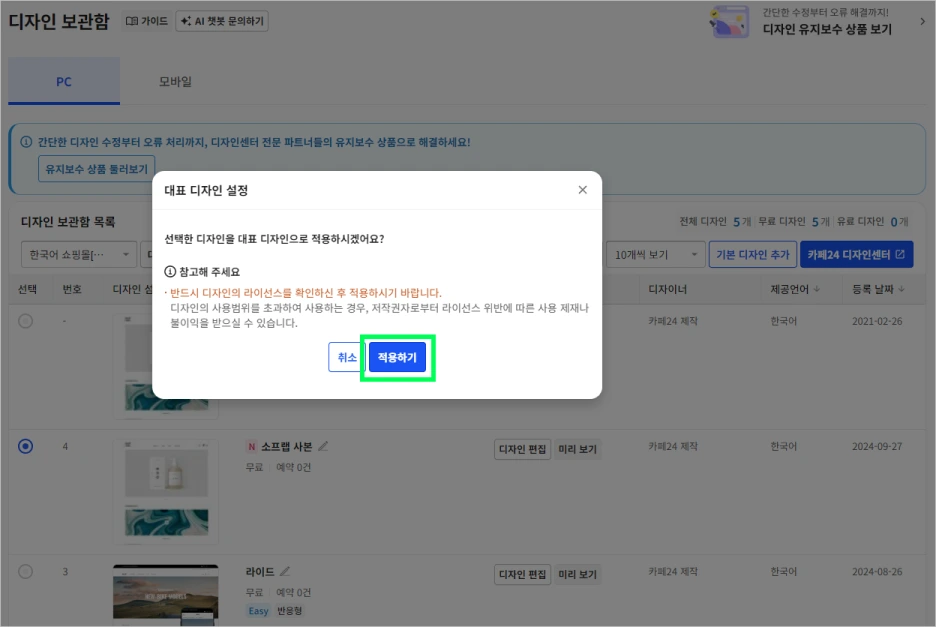Click the 유지보수 상품 둘러보기 button
Screen dimensions: 936x627
tap(96, 170)
